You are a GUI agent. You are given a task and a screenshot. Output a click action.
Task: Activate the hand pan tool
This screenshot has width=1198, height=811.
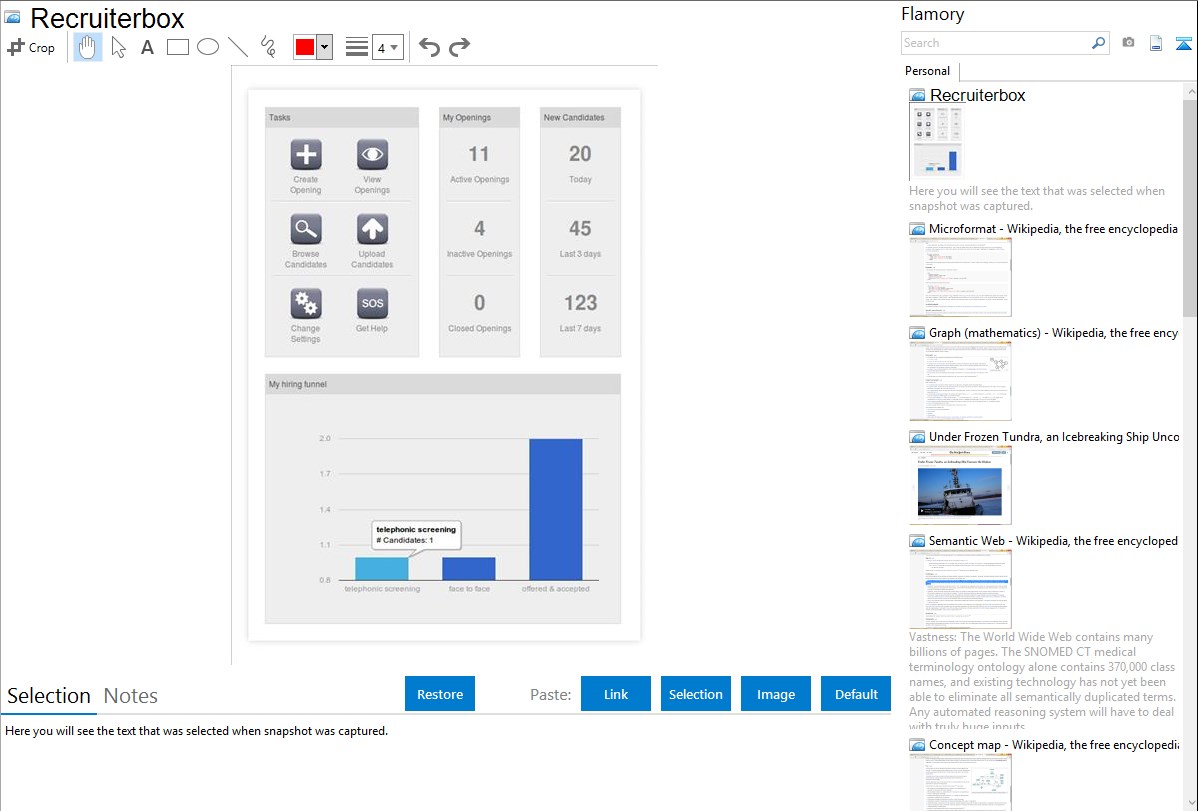88,47
